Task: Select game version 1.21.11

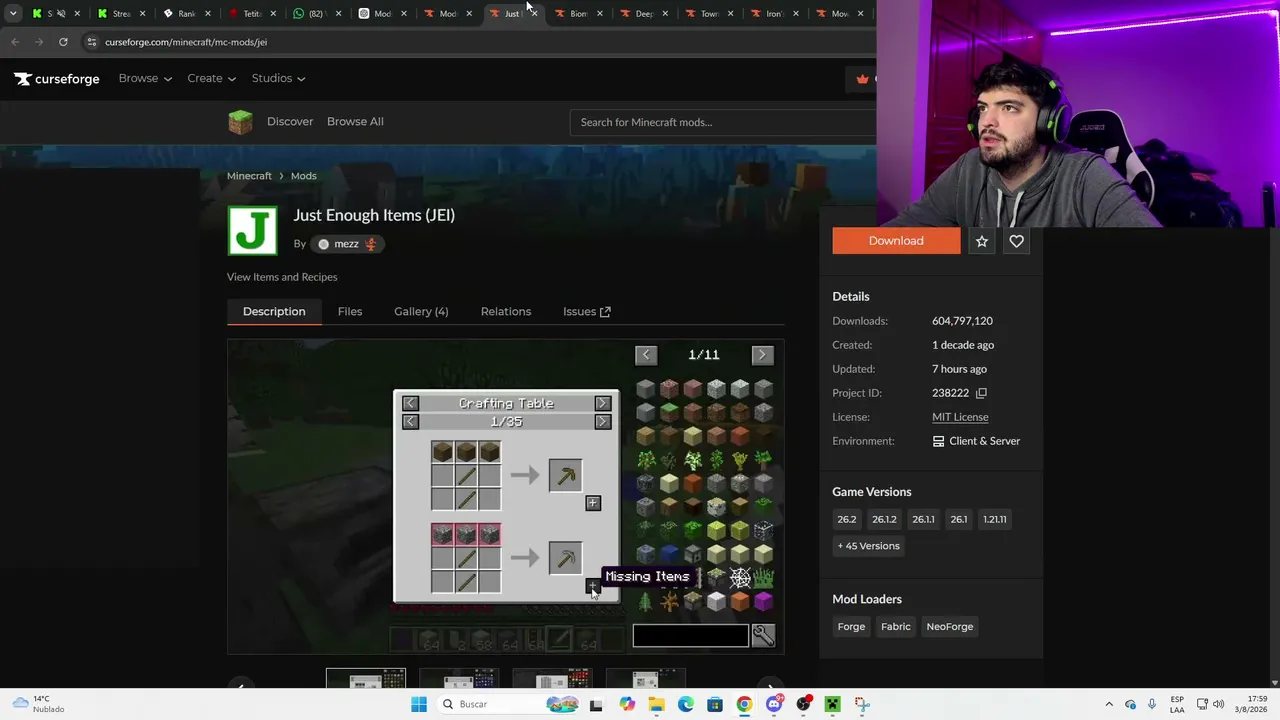Action: pos(995,519)
